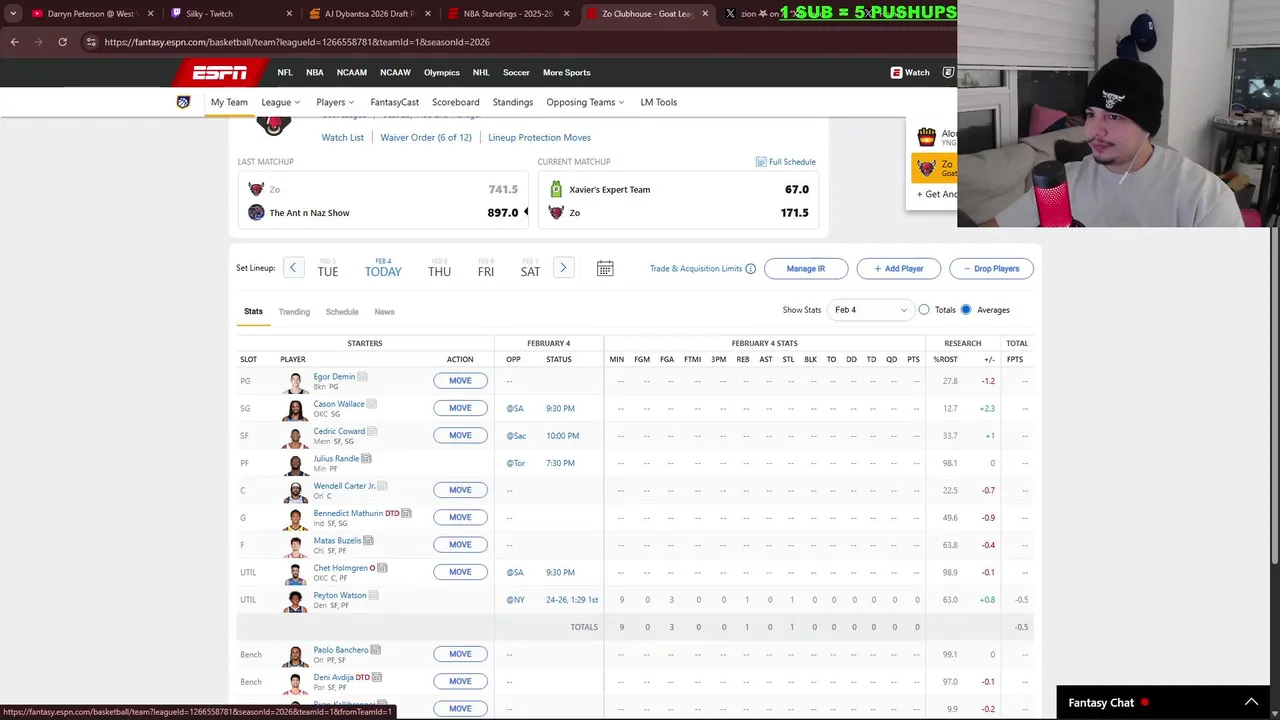Click the ESPN logo

tap(219, 72)
